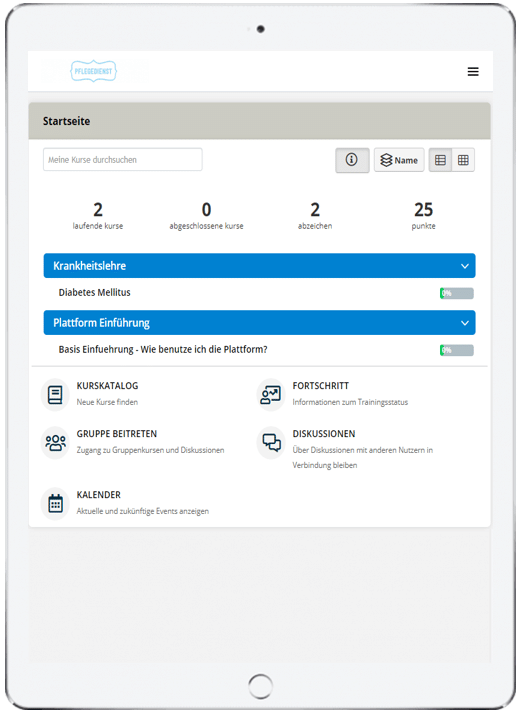
Task: Collapse the Krankheitslehre section chevron
Action: 464,266
